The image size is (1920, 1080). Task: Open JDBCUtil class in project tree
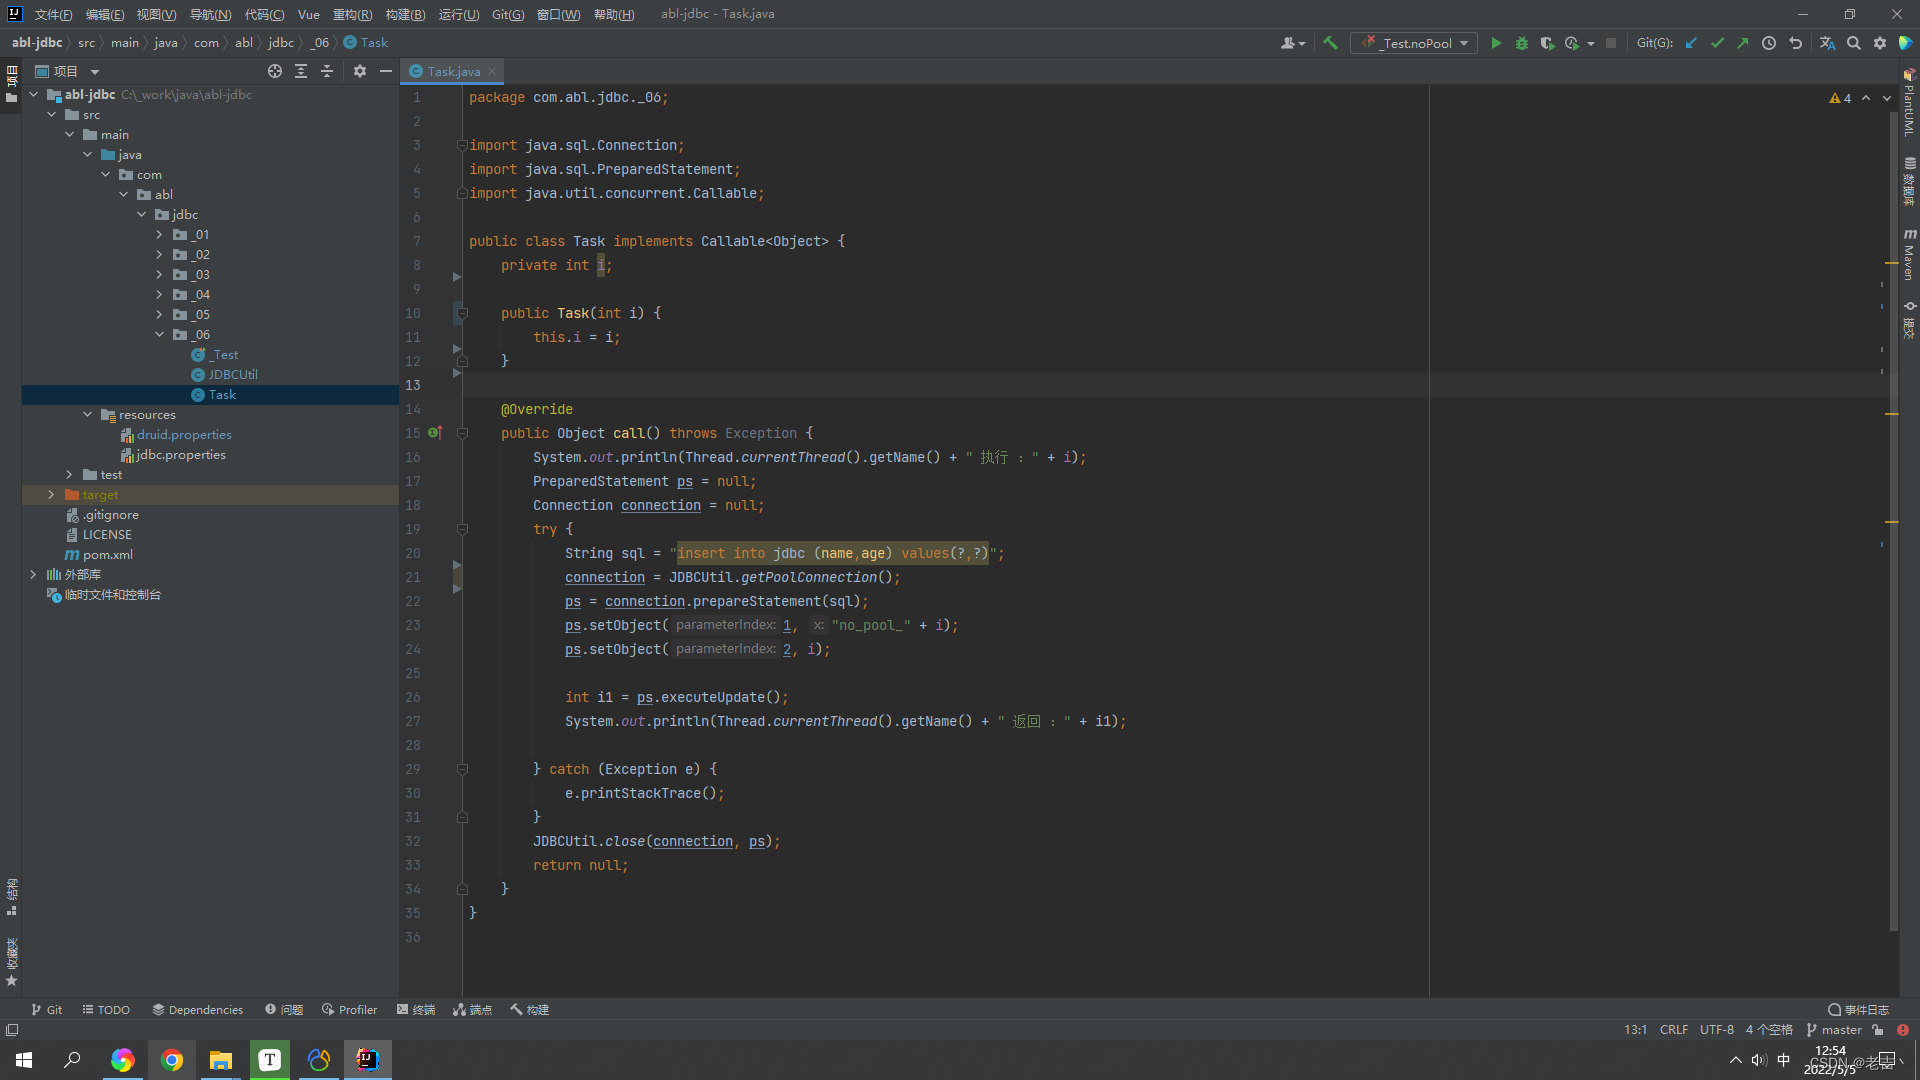232,375
